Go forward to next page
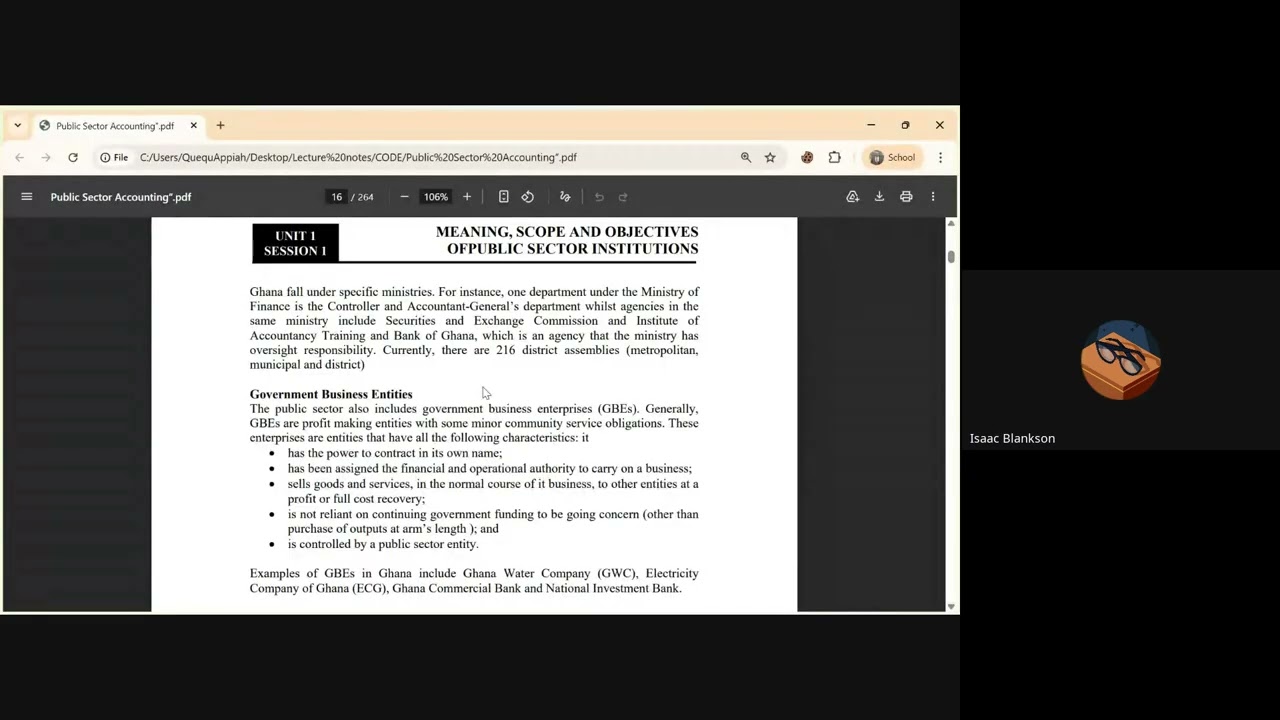This screenshot has height=720, width=1280. pos(46,157)
